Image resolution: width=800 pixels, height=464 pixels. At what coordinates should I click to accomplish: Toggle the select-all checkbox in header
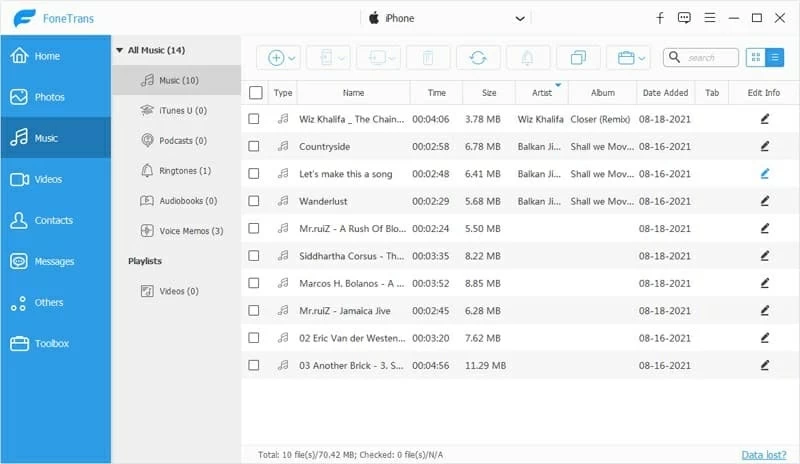coord(256,93)
